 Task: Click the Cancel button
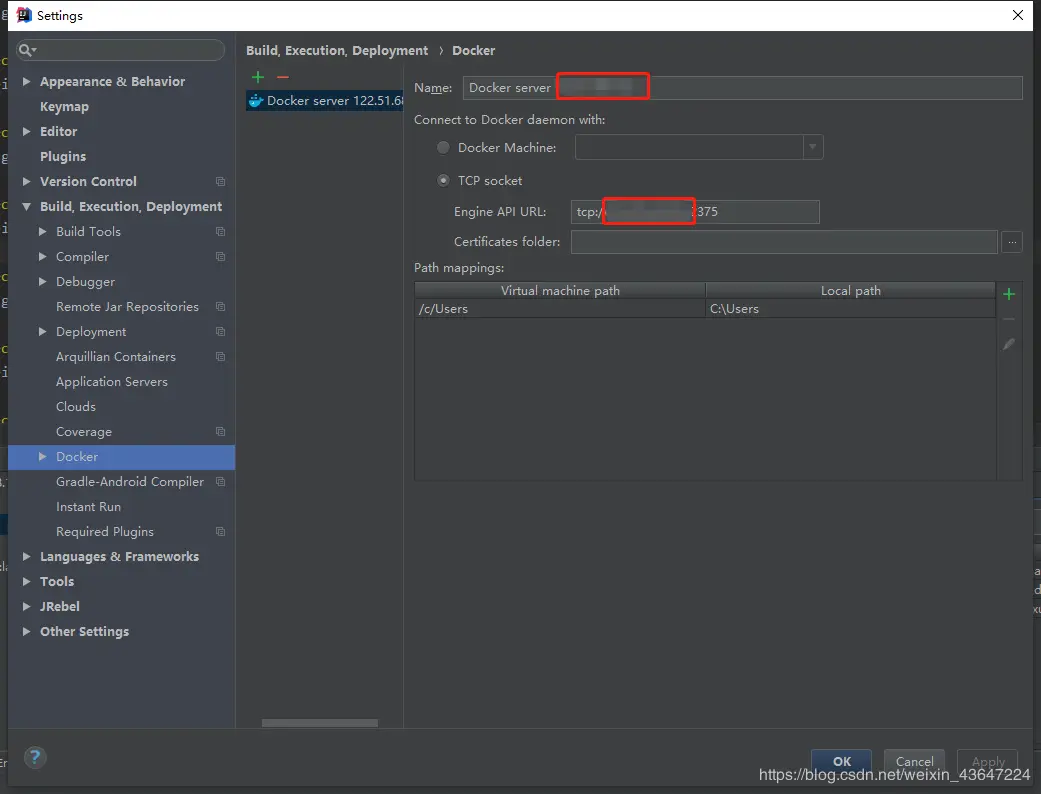tap(914, 761)
